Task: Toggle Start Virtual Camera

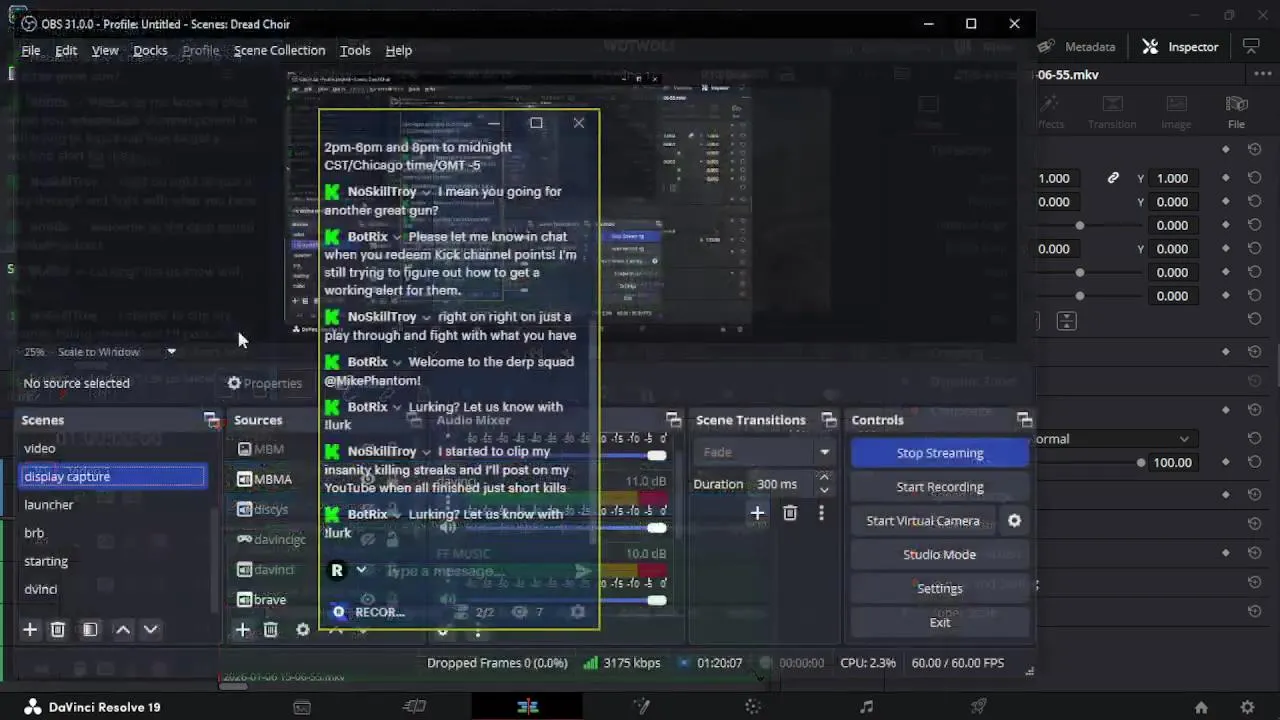Action: 923,520
